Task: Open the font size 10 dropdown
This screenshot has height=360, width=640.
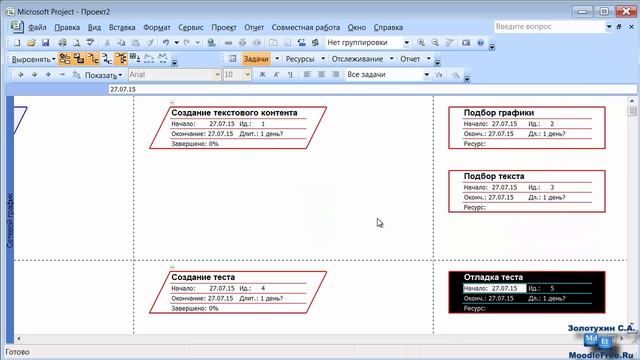Action: (247, 75)
